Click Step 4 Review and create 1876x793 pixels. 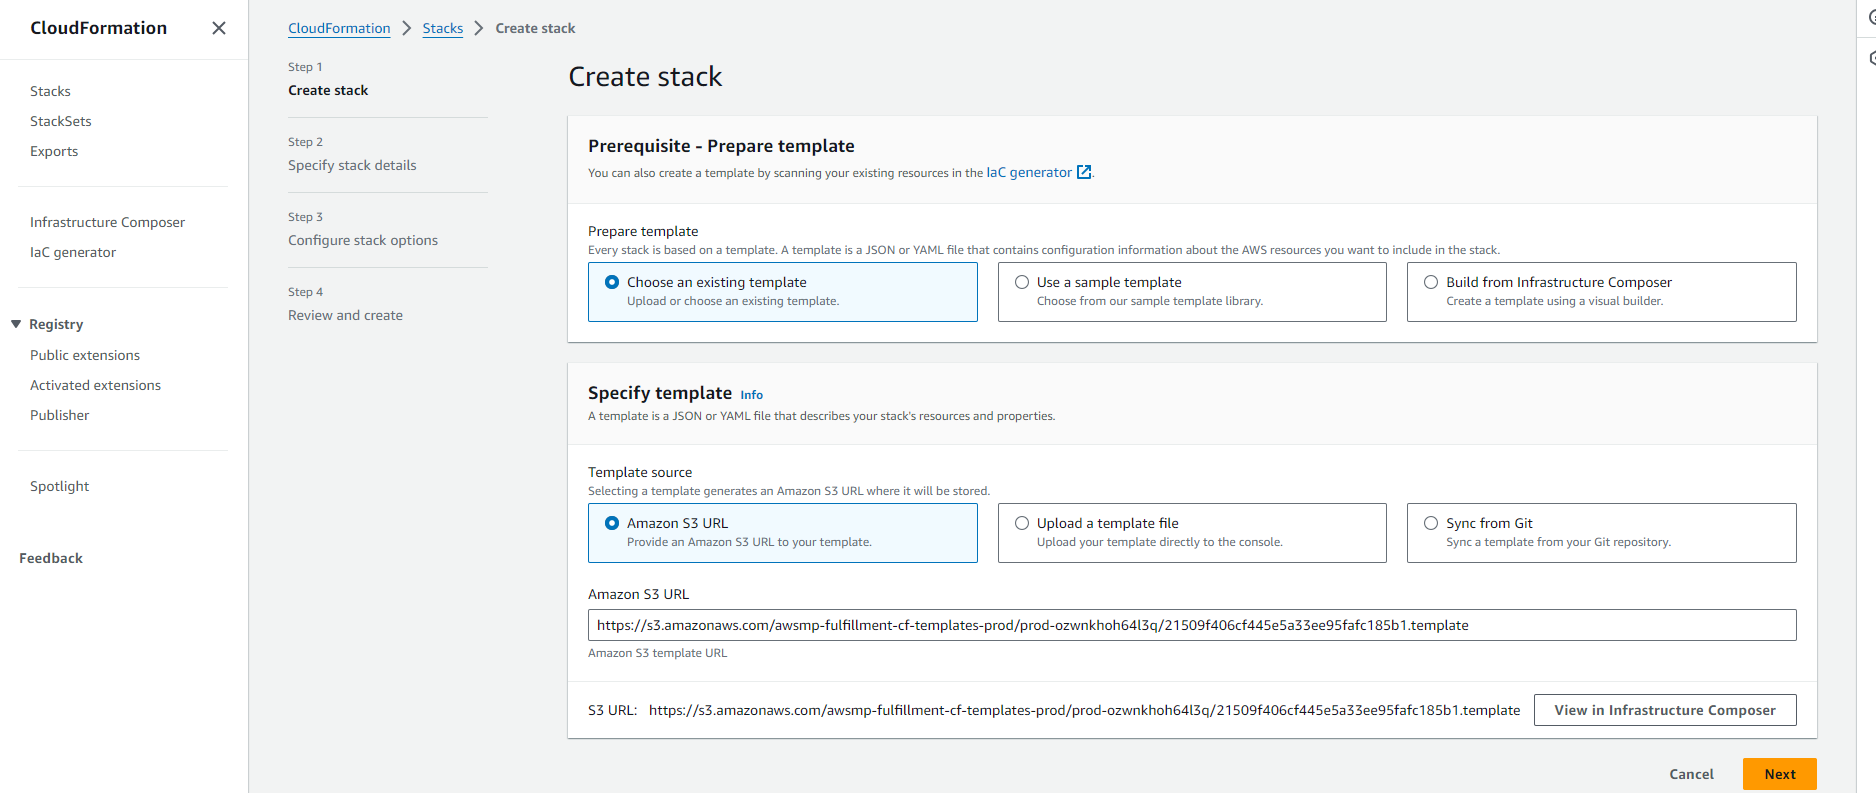click(345, 315)
